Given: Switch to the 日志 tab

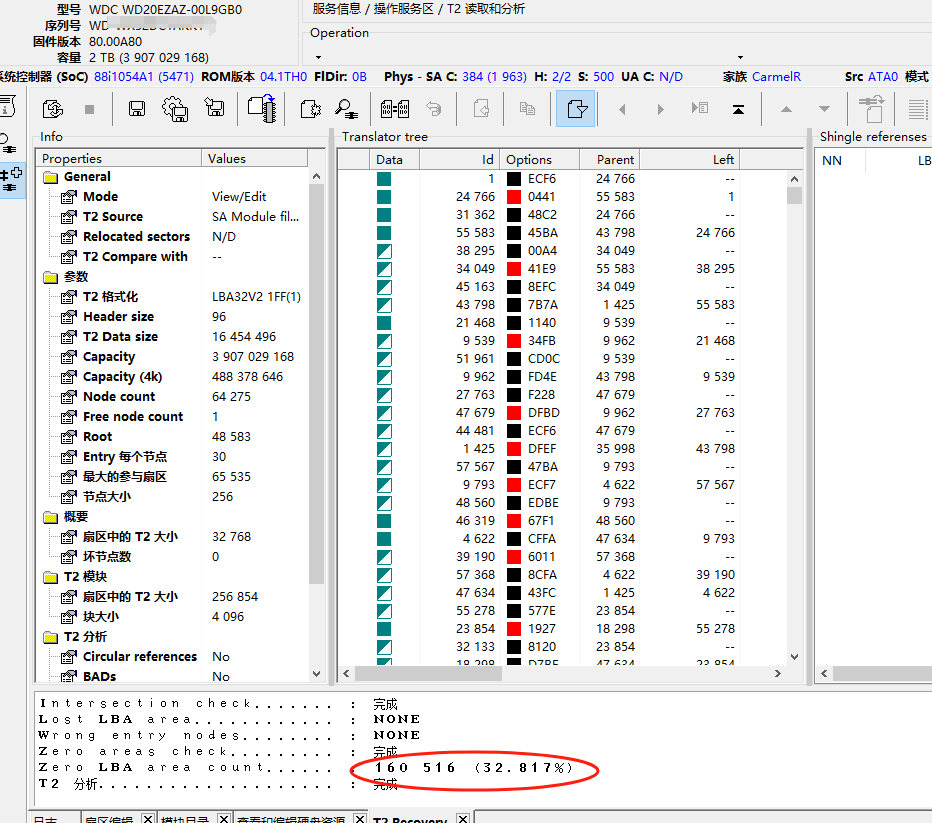Looking at the screenshot, I should 45,819.
